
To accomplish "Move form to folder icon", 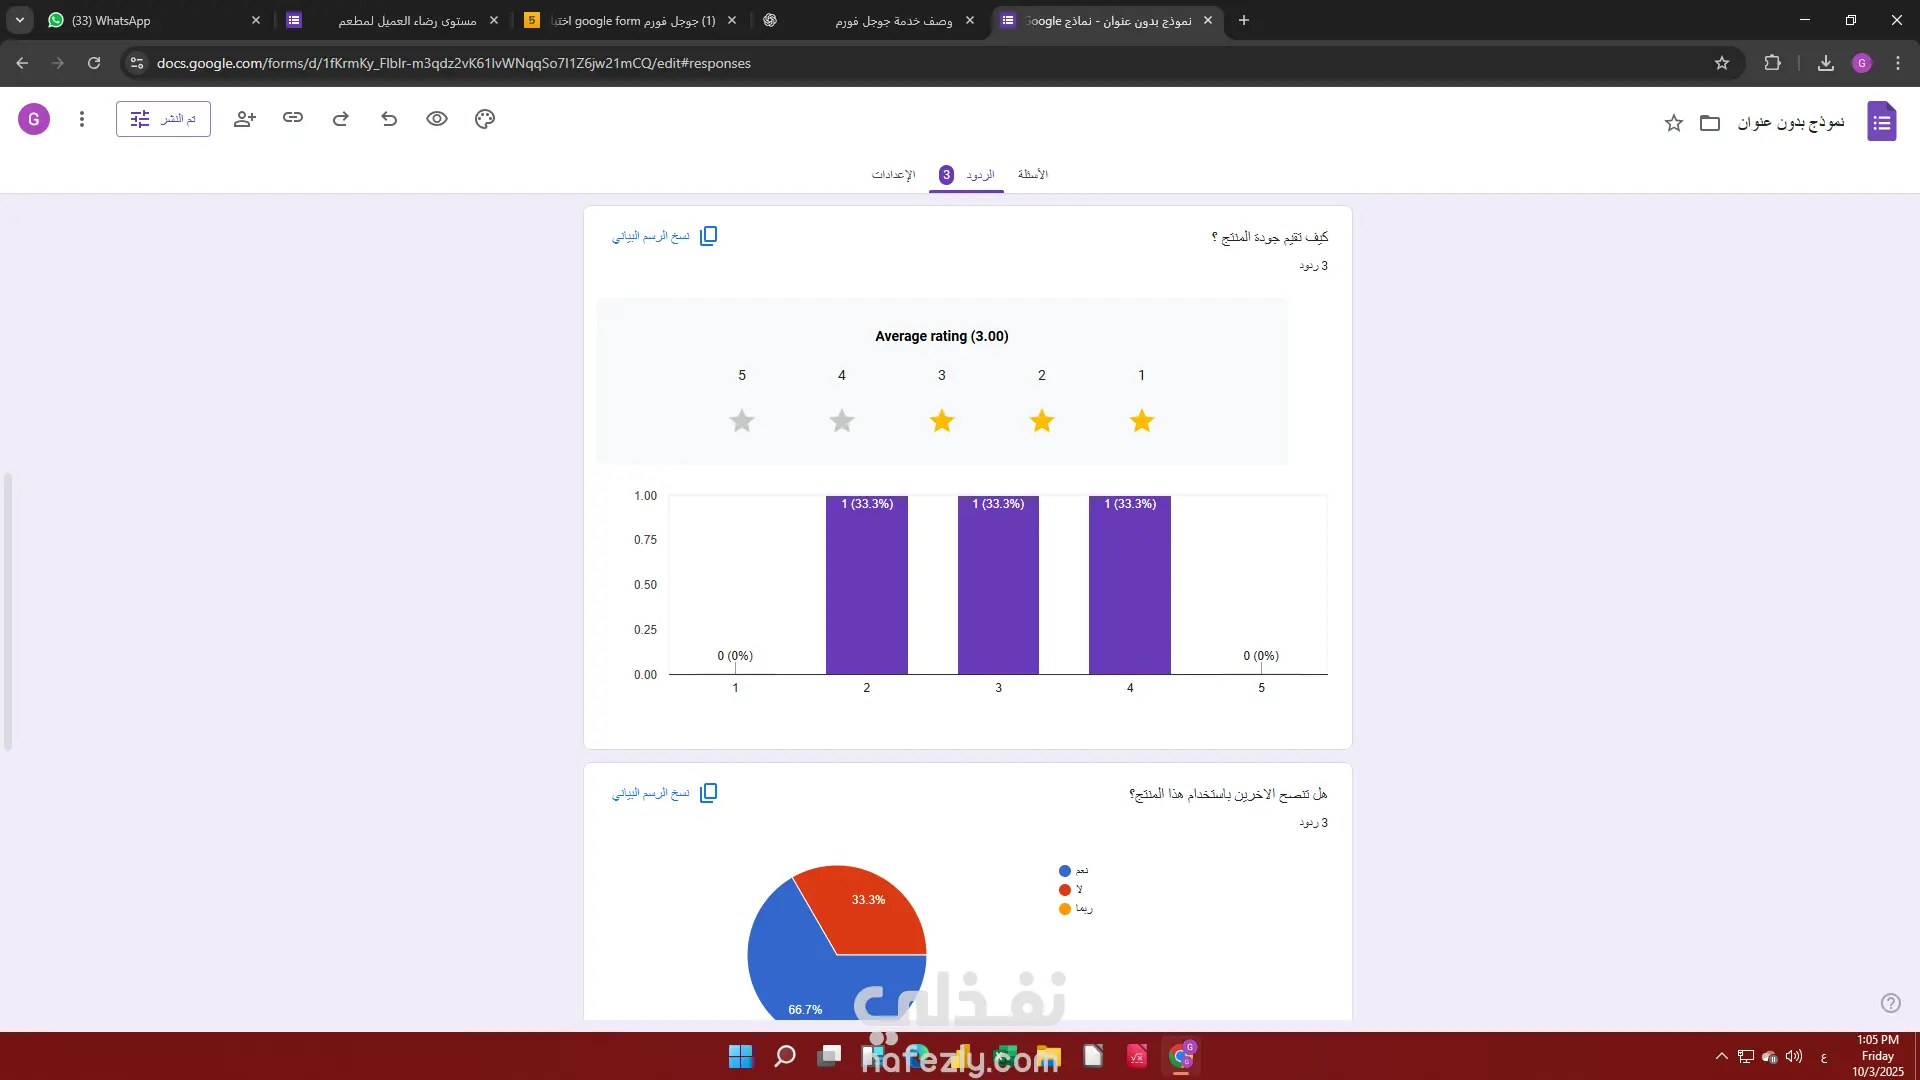I will pyautogui.click(x=1710, y=123).
